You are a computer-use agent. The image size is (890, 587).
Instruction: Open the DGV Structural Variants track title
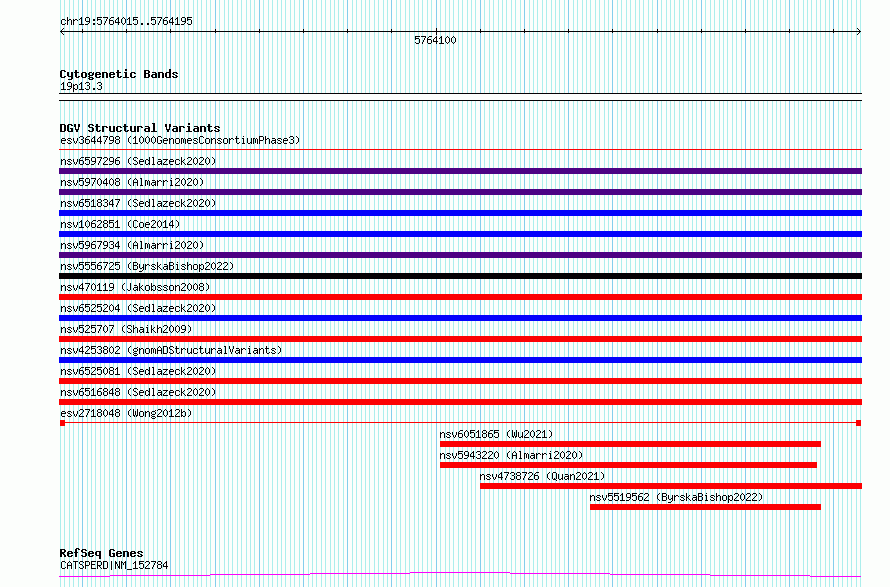pos(140,128)
